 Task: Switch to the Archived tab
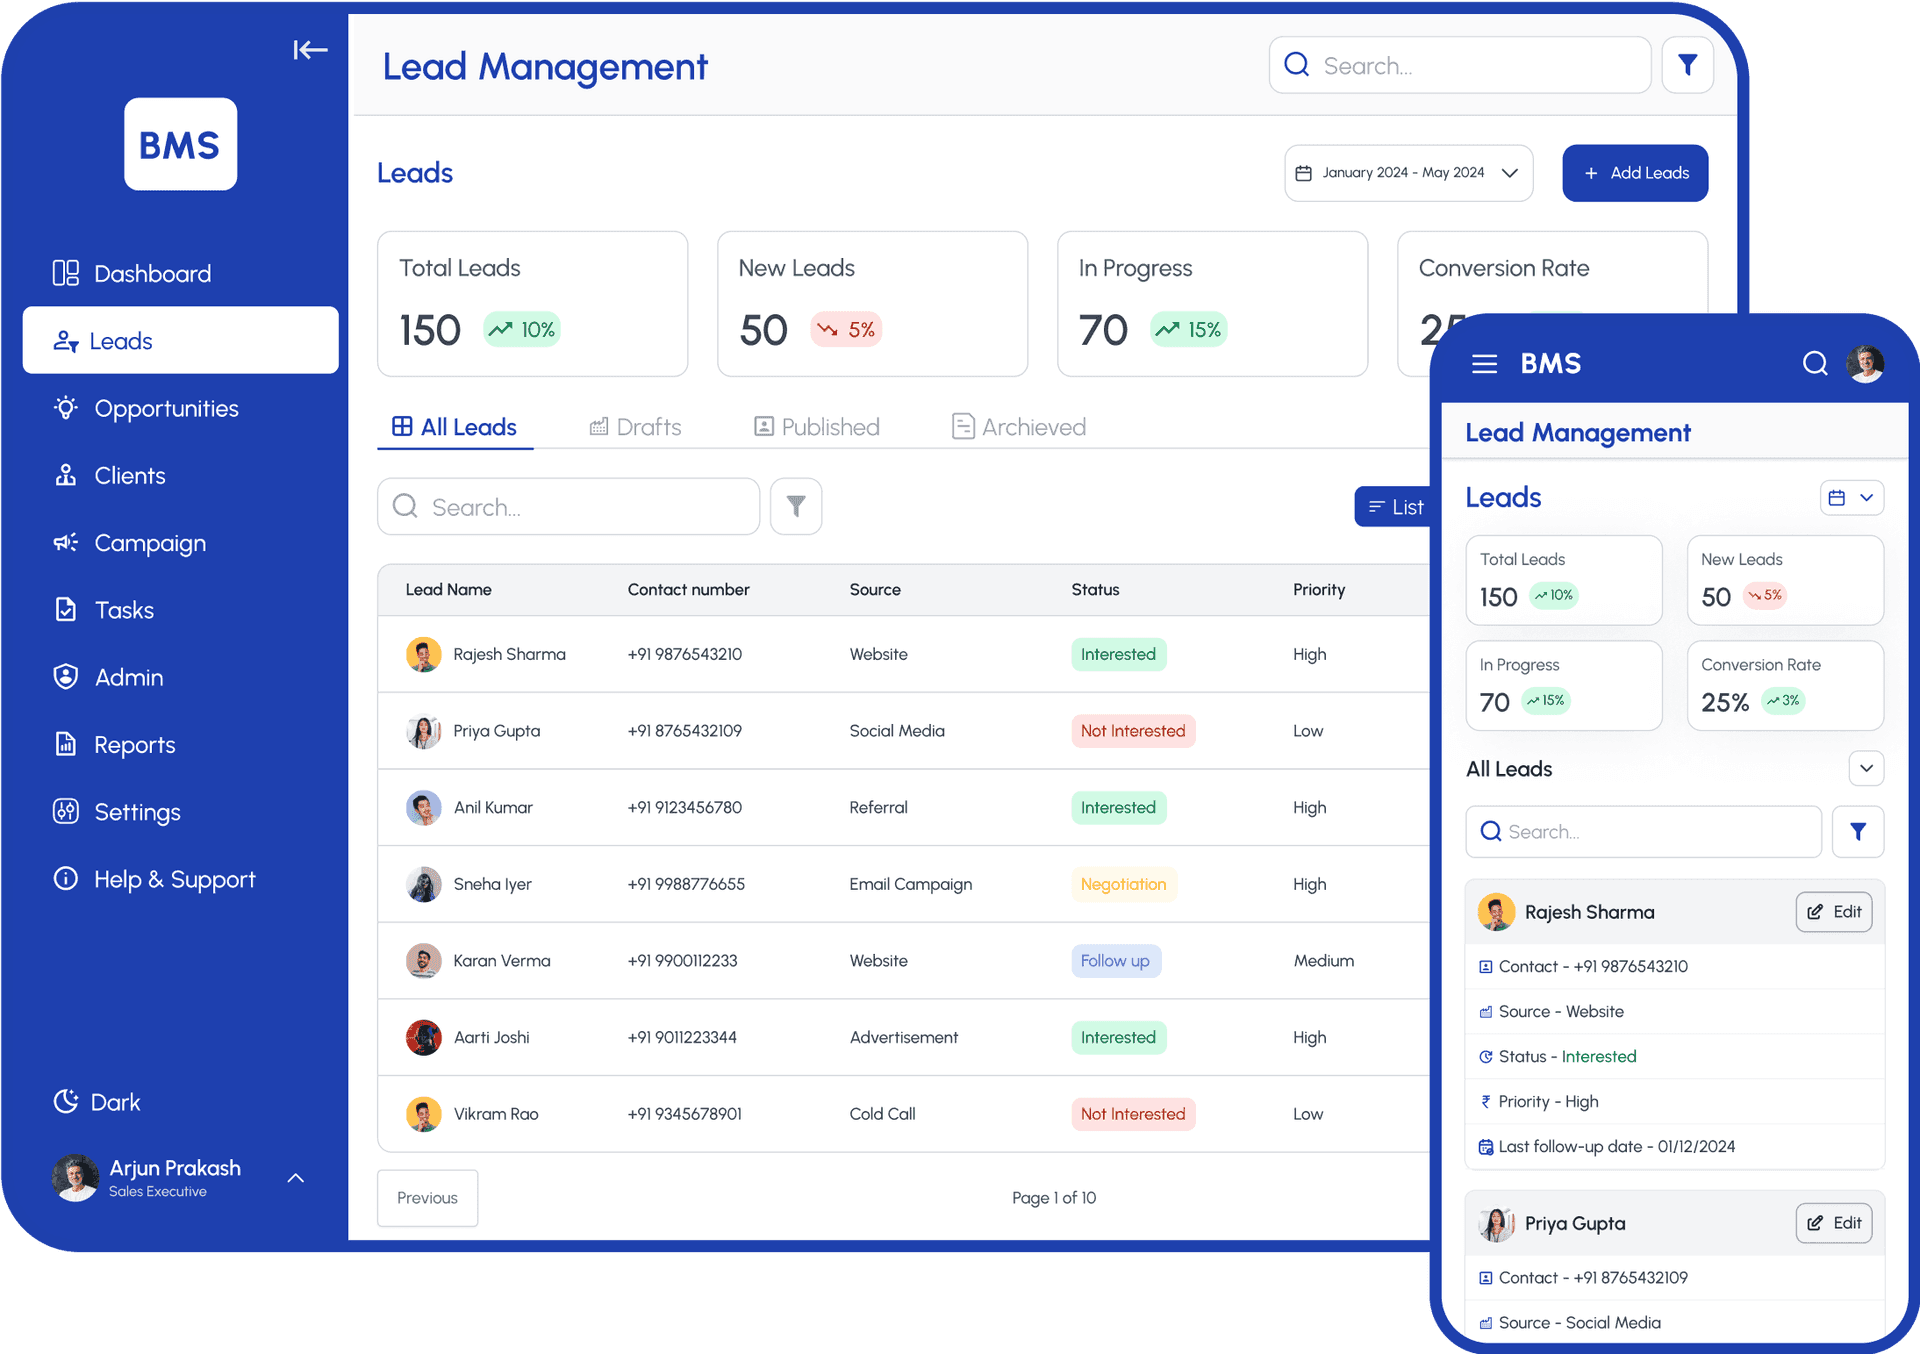point(1019,428)
